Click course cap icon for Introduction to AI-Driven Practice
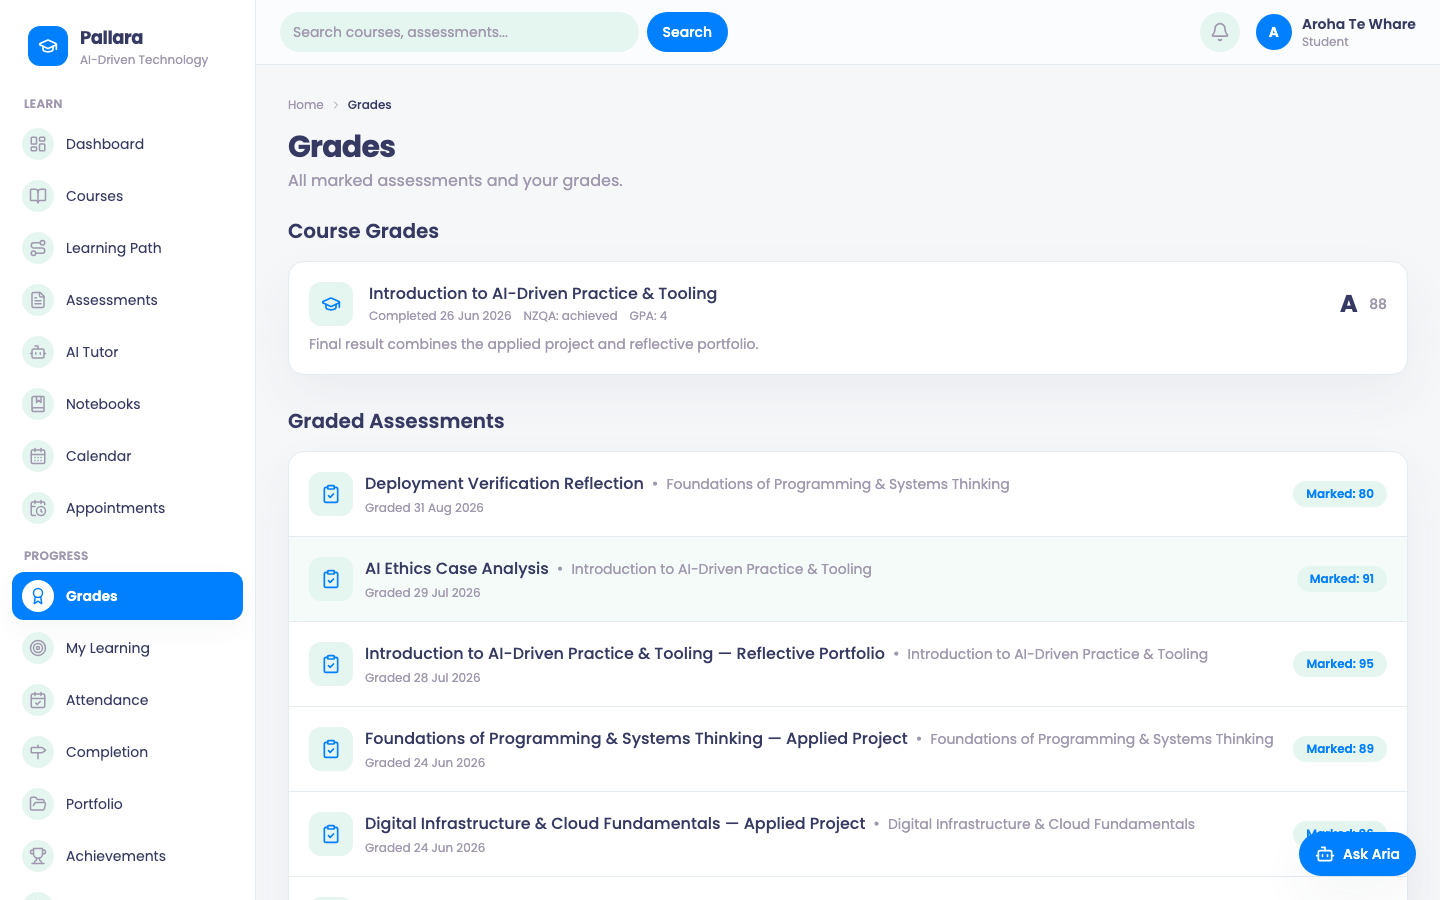 tap(331, 304)
